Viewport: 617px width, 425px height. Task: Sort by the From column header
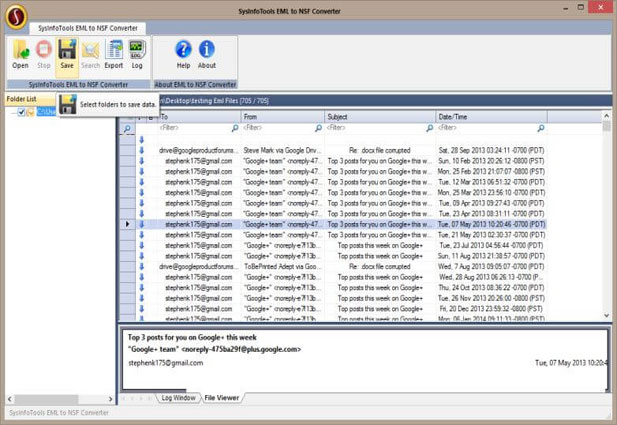[x=283, y=117]
